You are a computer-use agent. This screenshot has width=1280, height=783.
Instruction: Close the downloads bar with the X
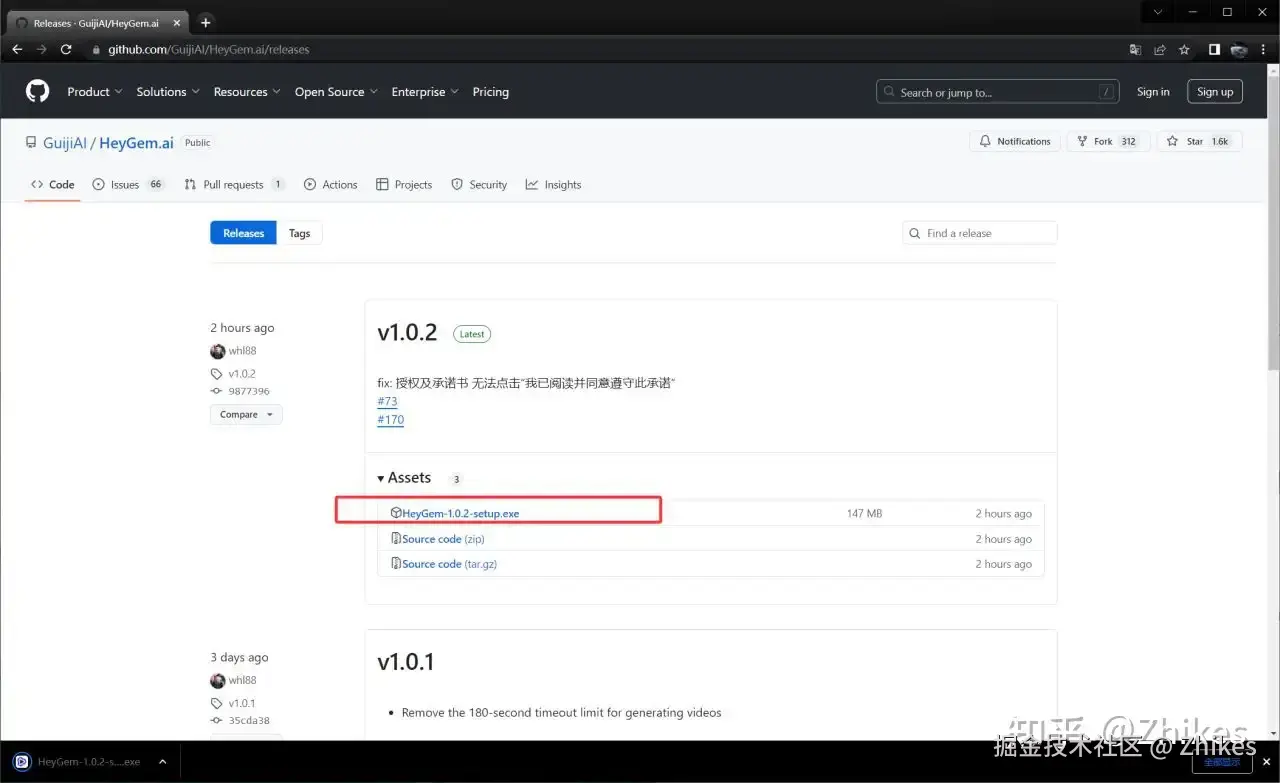pos(1267,763)
